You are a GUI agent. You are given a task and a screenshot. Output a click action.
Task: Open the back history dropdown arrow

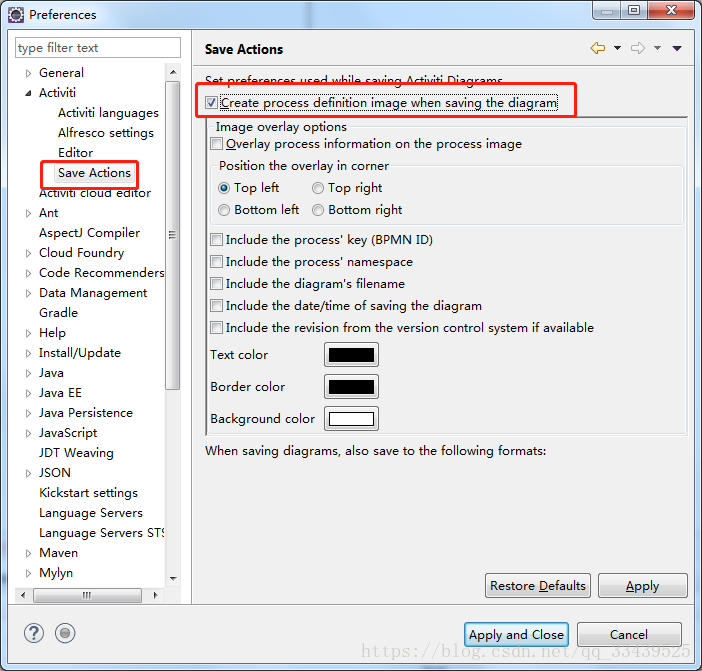[617, 48]
